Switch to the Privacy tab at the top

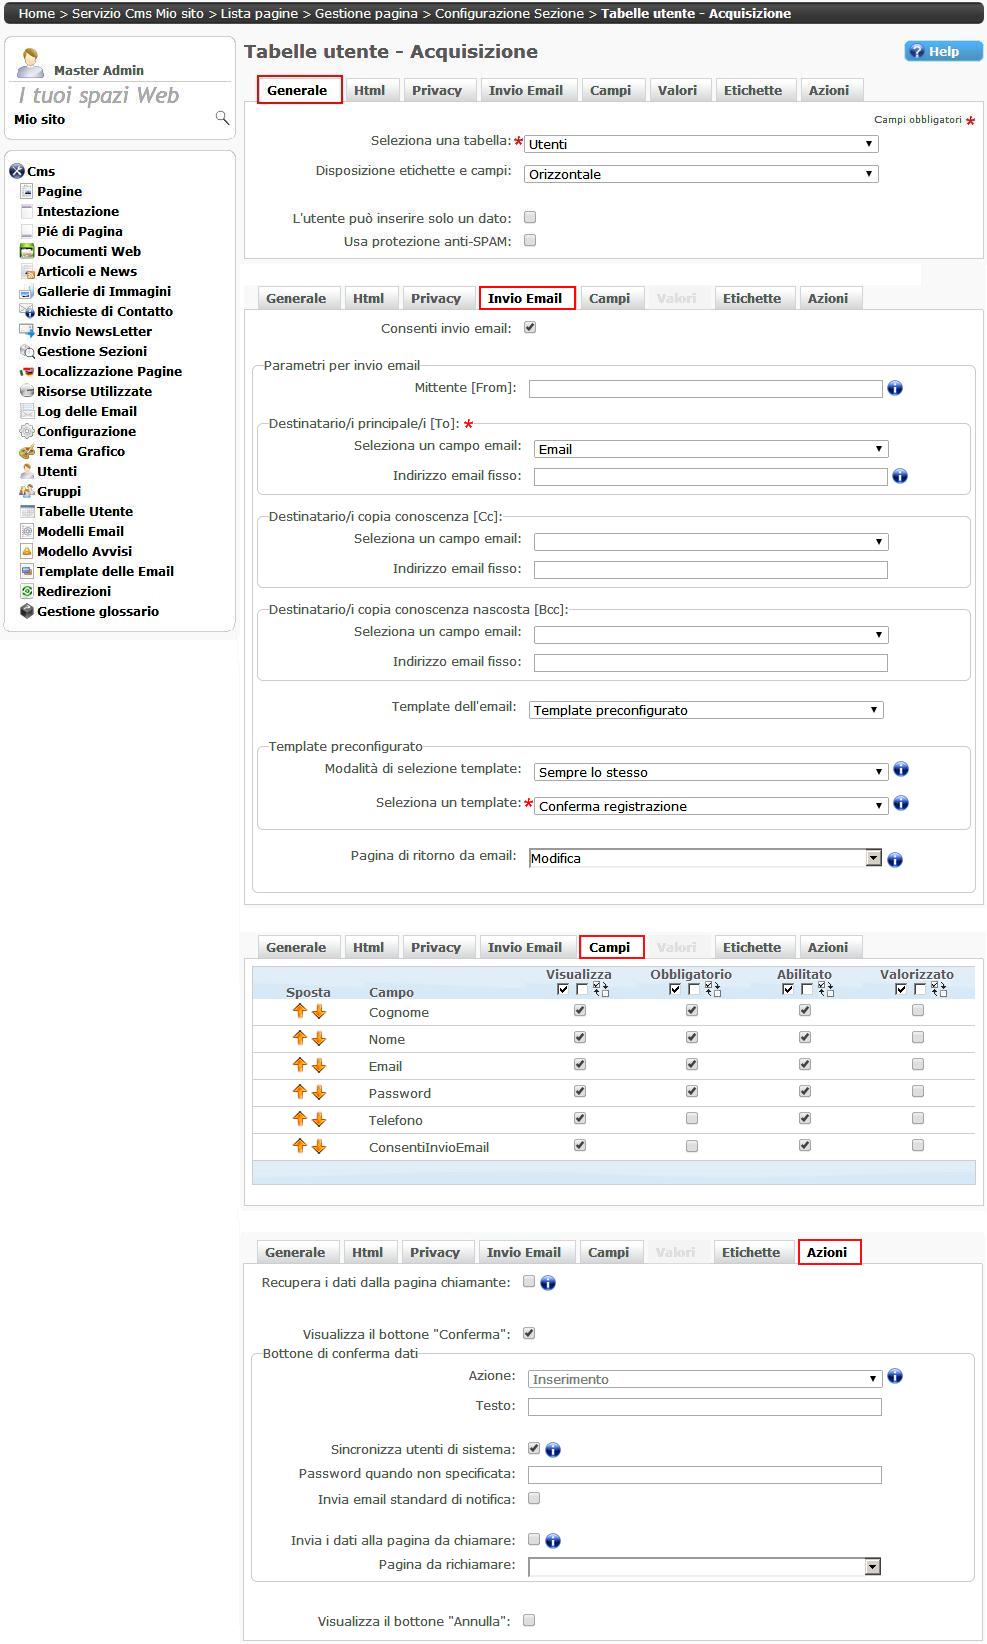pos(437,90)
